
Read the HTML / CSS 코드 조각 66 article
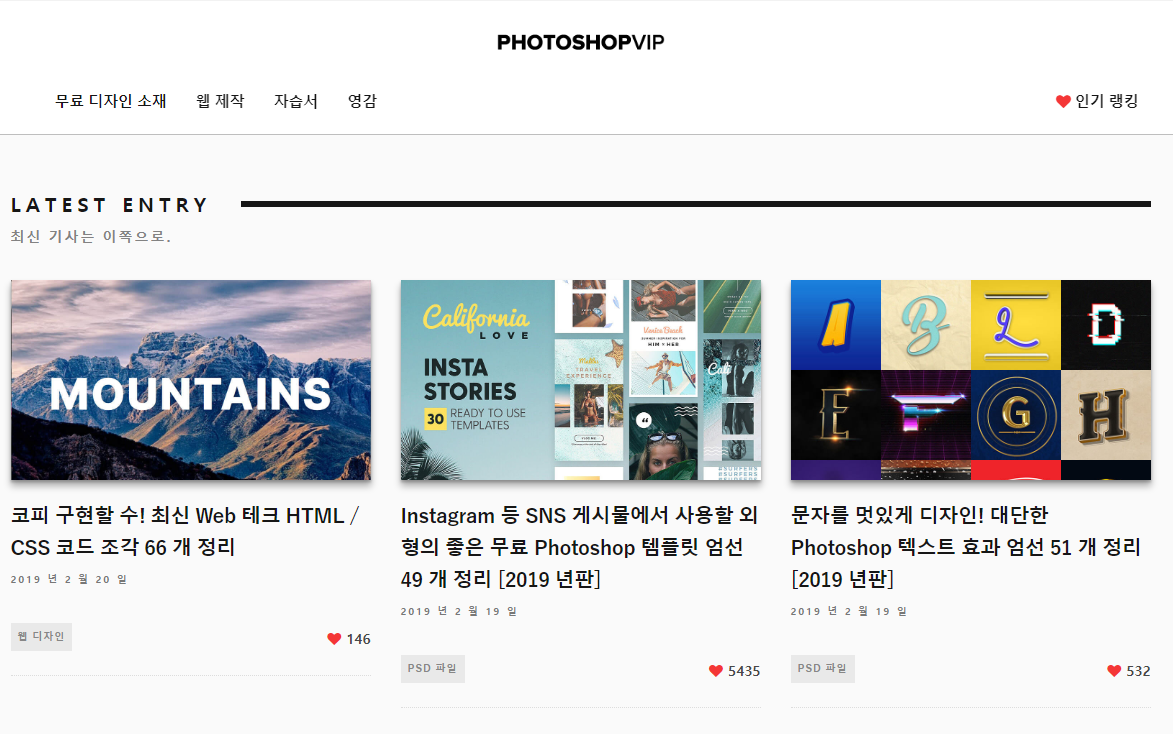coord(186,531)
